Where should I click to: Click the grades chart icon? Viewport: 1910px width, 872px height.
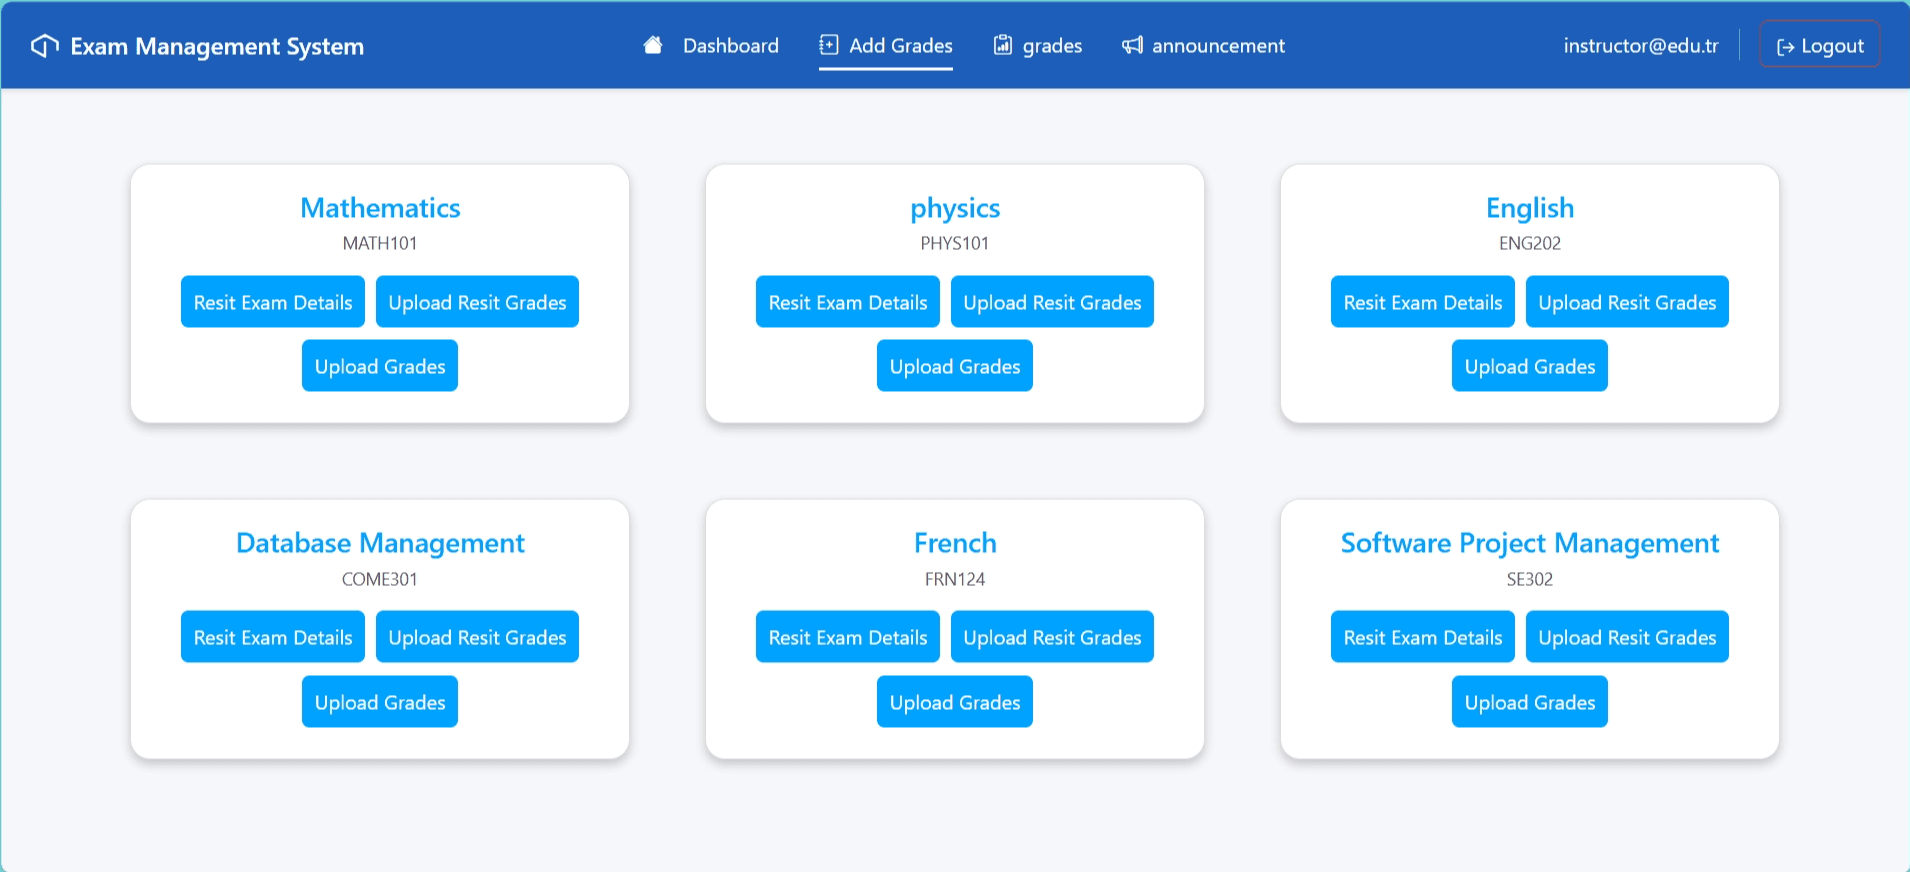click(1002, 45)
